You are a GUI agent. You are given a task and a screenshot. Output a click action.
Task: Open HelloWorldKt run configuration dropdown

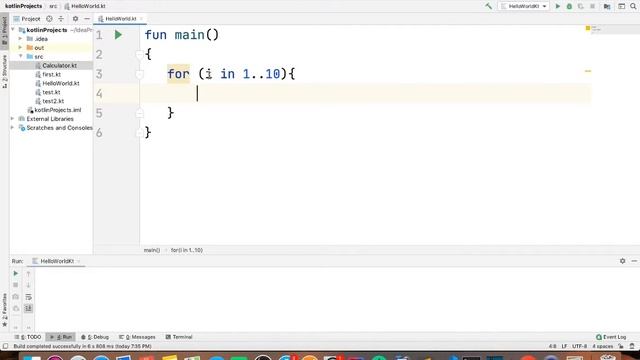(524, 6)
